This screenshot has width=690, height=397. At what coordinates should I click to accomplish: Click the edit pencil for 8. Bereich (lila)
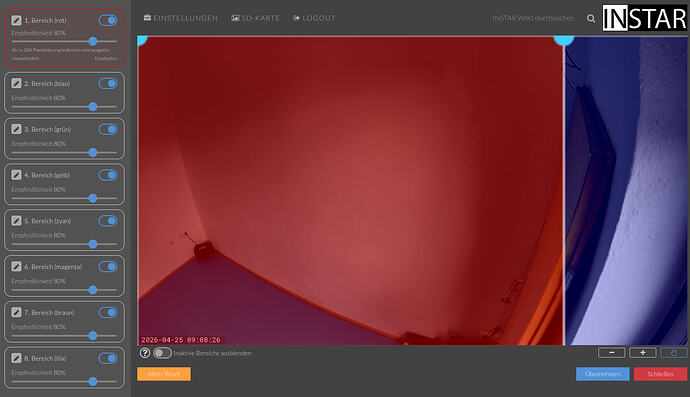[x=16, y=358]
